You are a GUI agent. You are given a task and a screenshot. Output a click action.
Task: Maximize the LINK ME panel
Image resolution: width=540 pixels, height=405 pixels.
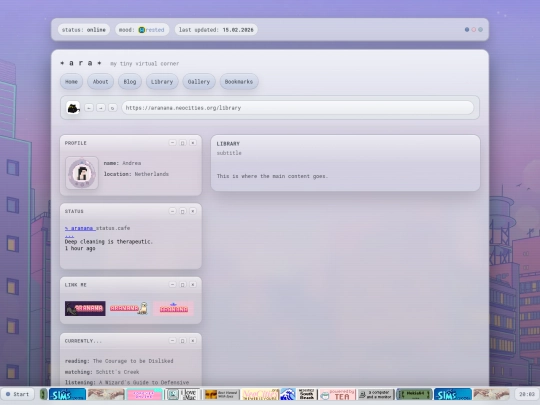point(183,284)
